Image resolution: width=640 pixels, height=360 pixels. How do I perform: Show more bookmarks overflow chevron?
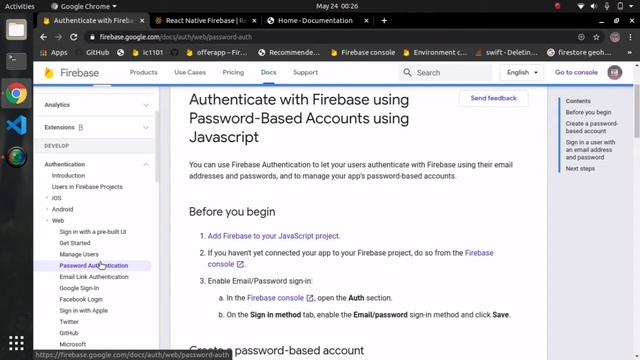(x=630, y=52)
